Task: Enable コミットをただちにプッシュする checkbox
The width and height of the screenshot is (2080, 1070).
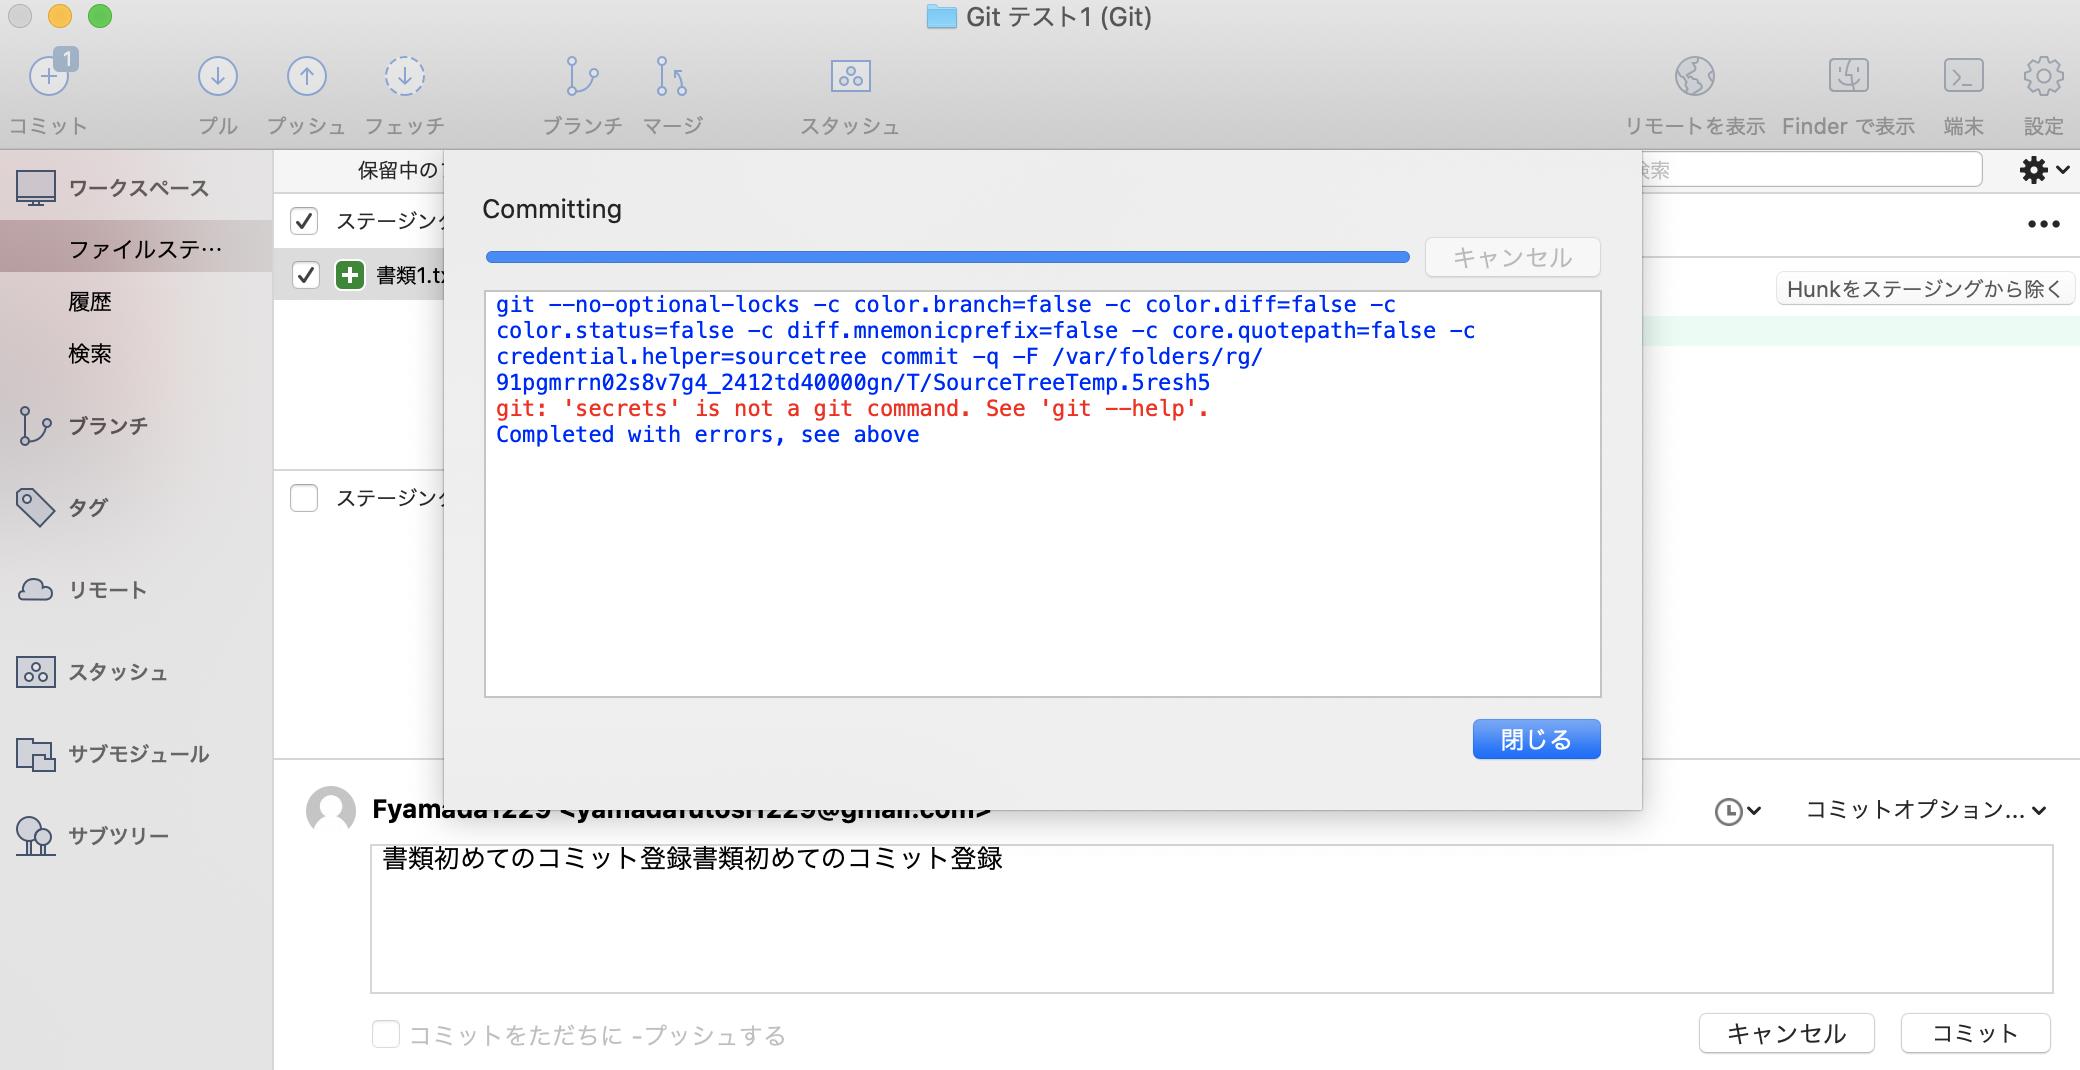Action: 386,1034
